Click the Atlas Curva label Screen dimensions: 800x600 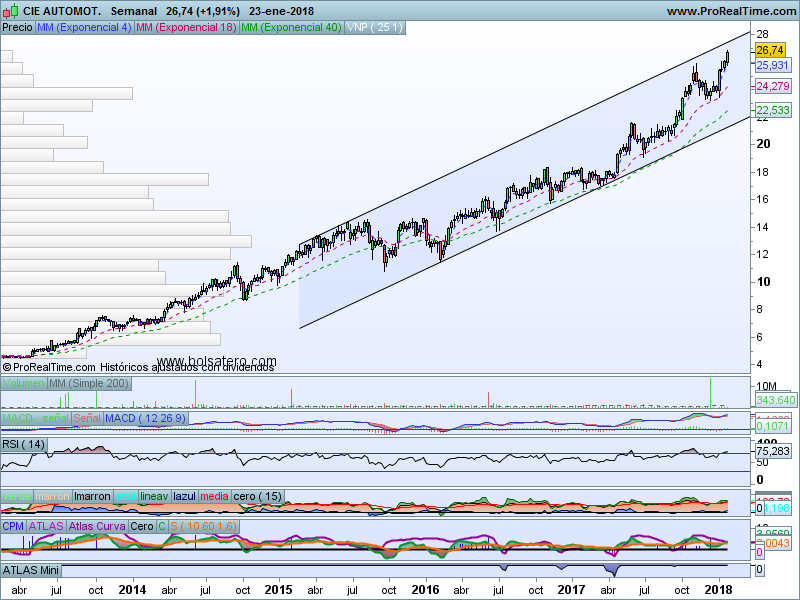point(97,525)
